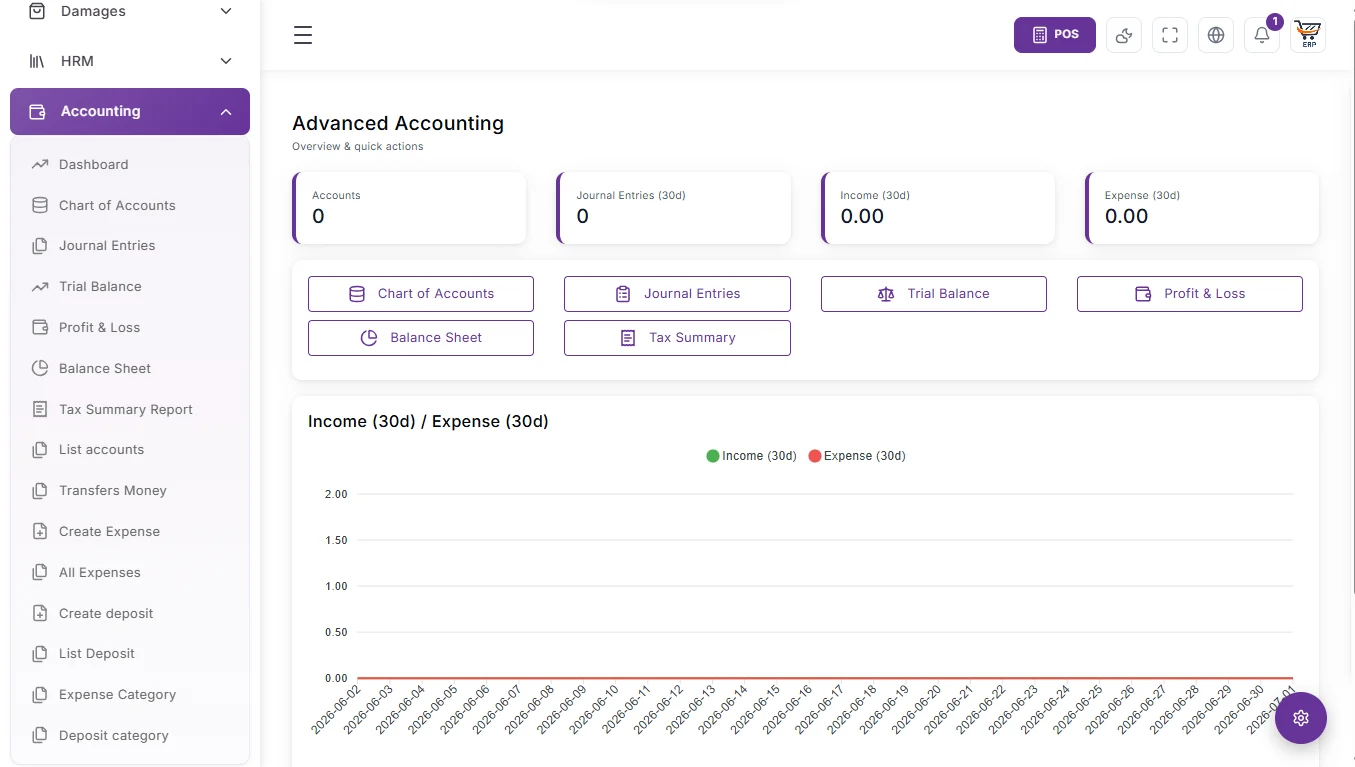
Task: Open the hamburger sidebar menu icon
Action: tap(303, 35)
